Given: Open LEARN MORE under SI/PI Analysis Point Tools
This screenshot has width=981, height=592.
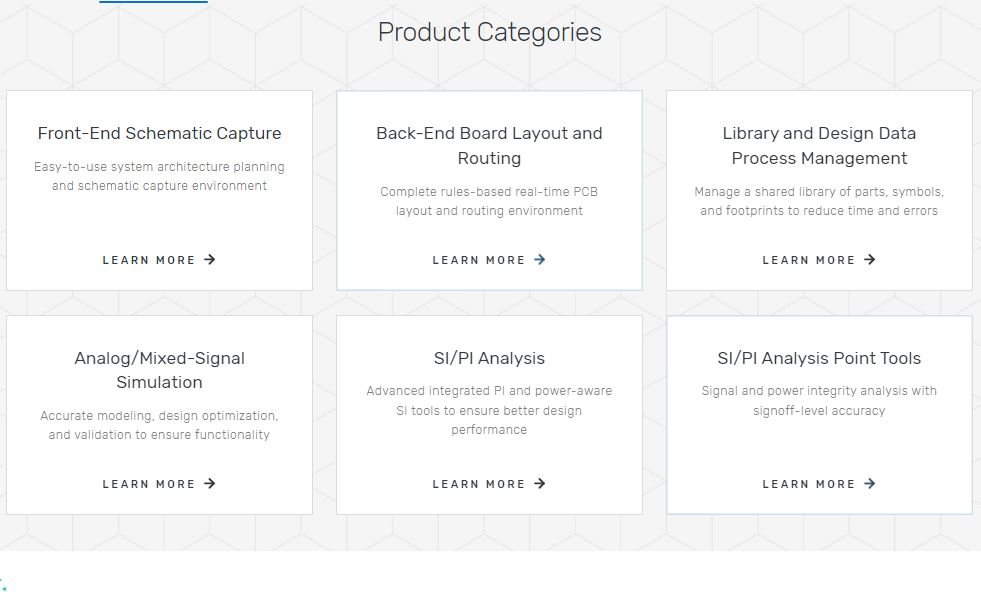Looking at the screenshot, I should (x=819, y=484).
